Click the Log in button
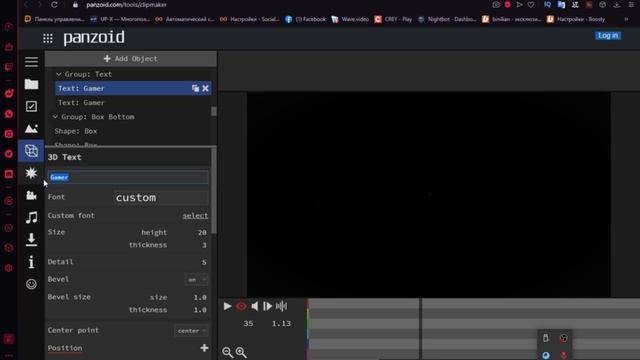 click(x=608, y=36)
